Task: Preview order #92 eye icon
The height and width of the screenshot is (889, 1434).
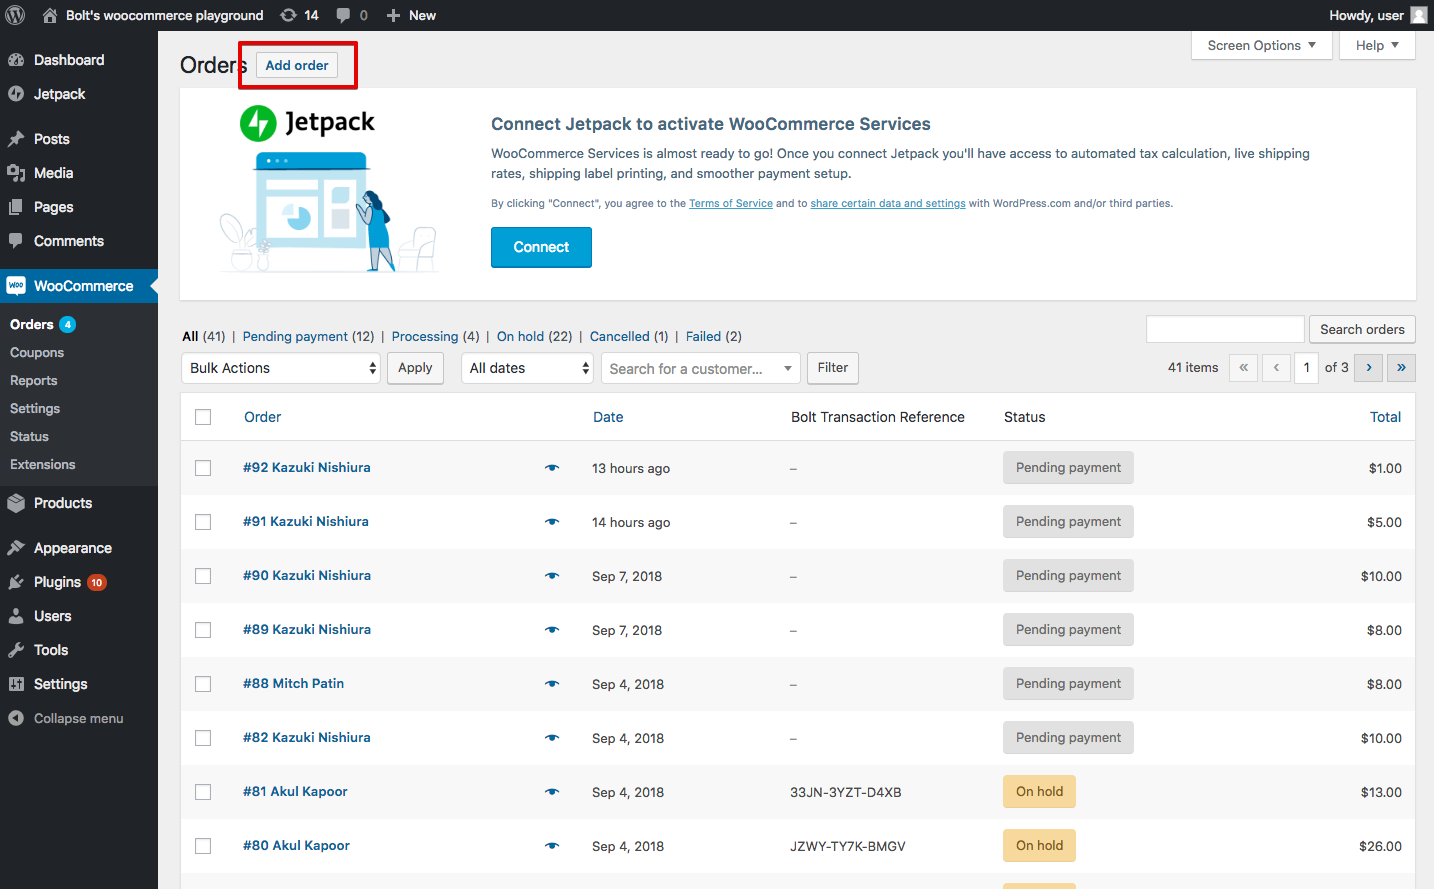Action: pos(552,468)
